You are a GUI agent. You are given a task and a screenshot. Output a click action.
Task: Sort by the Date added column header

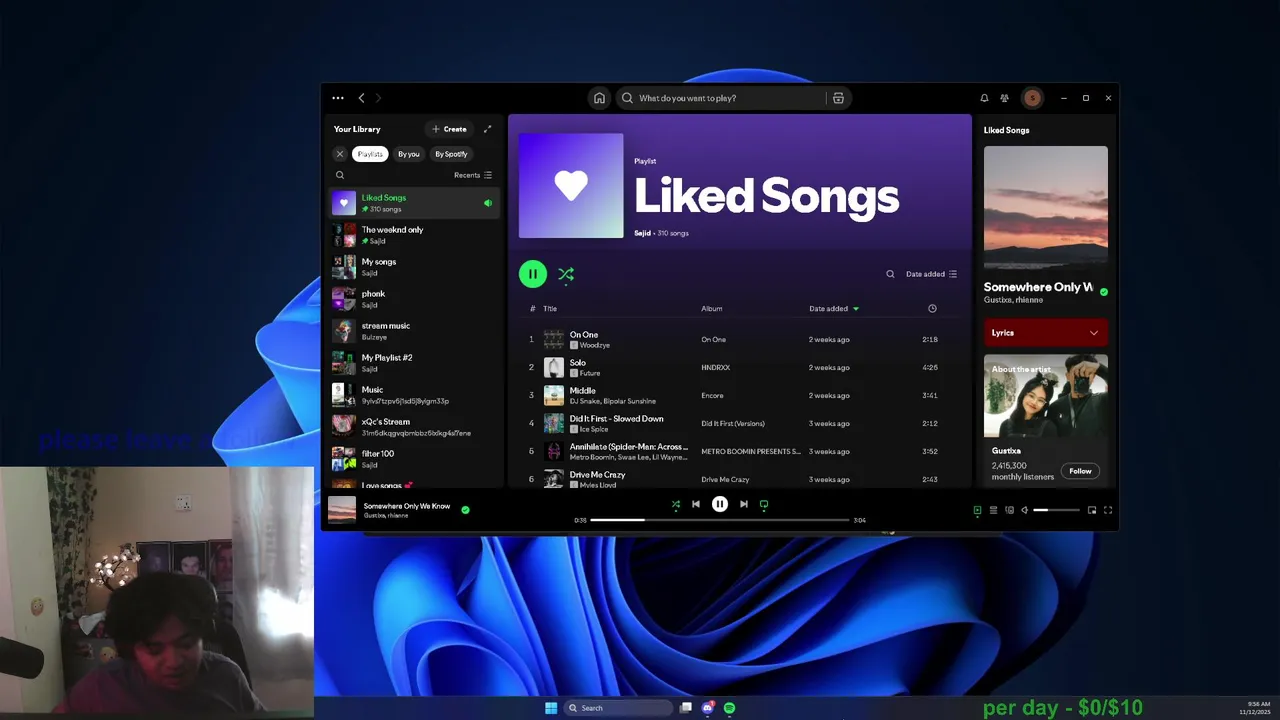coord(834,308)
